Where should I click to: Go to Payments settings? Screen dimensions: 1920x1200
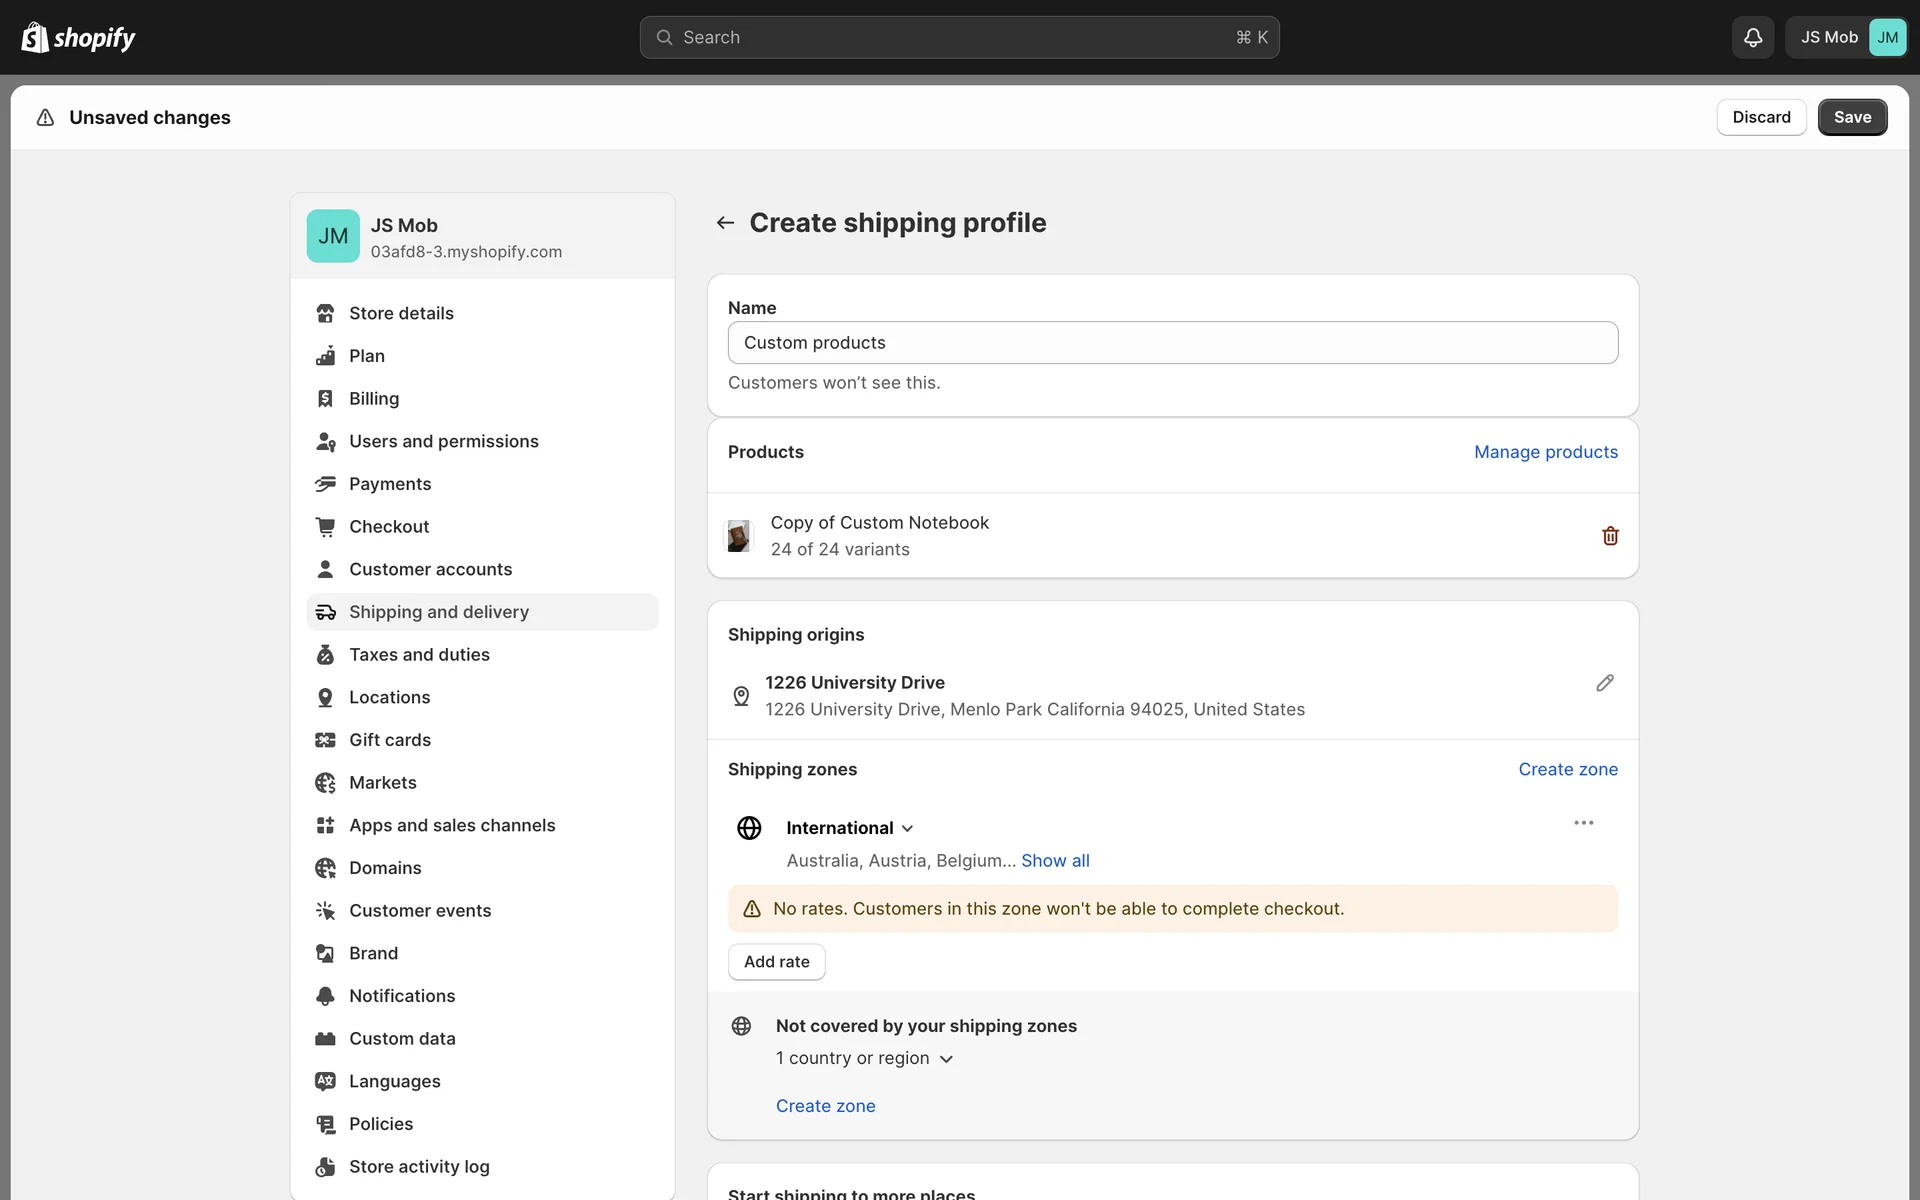point(390,484)
